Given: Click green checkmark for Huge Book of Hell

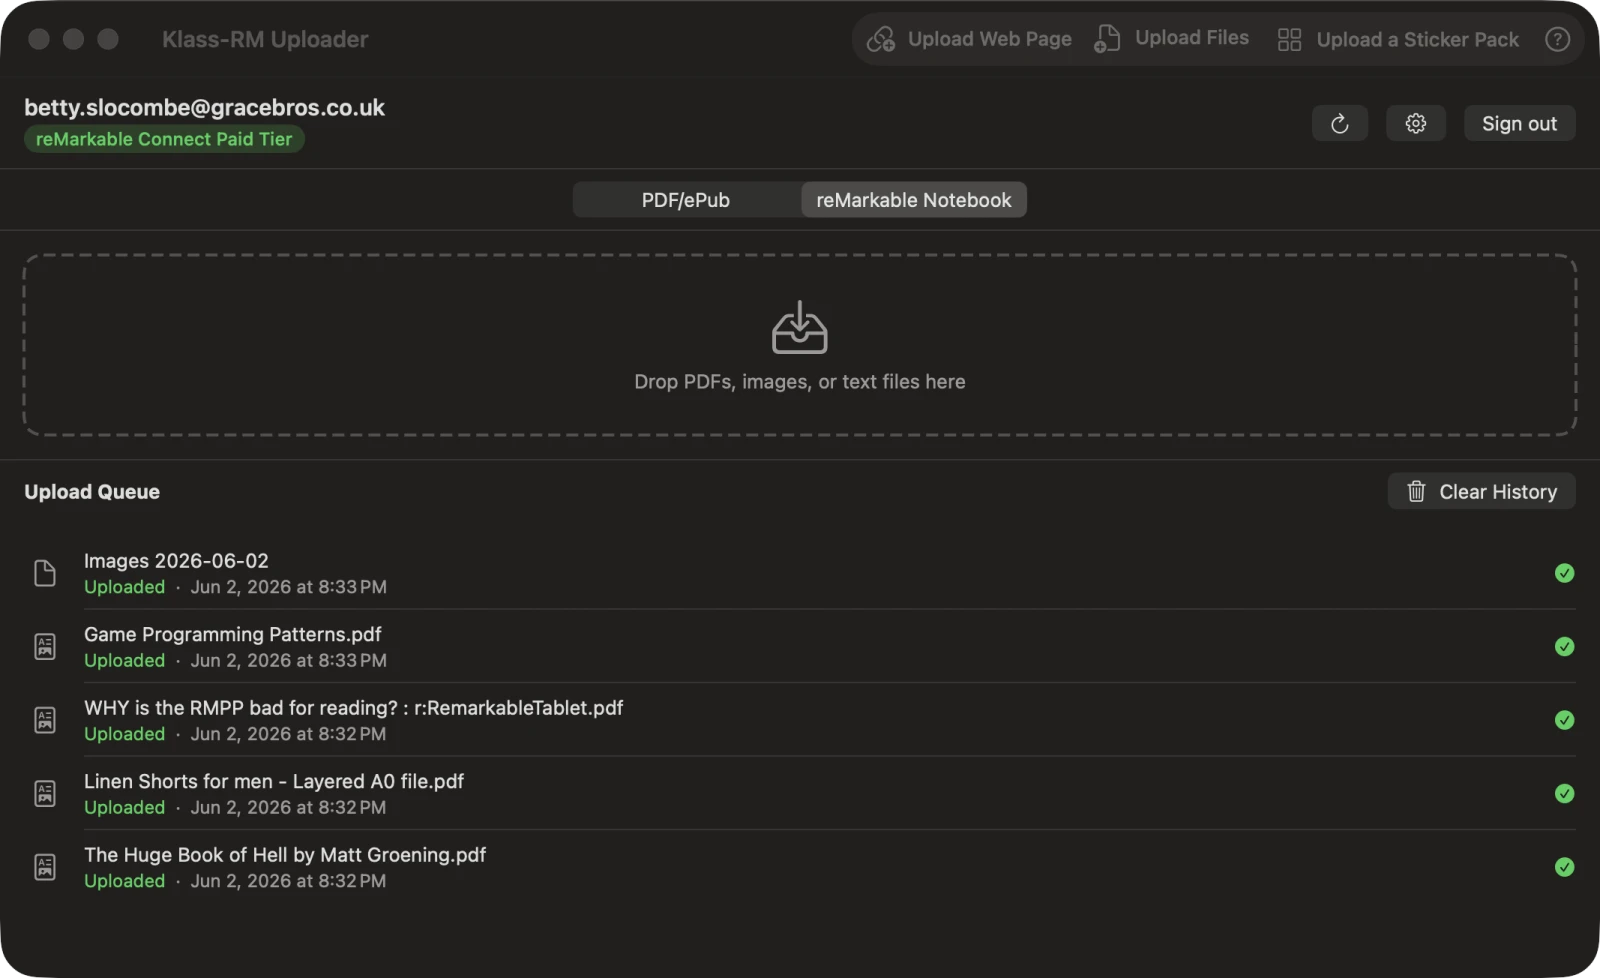Looking at the screenshot, I should [1564, 867].
